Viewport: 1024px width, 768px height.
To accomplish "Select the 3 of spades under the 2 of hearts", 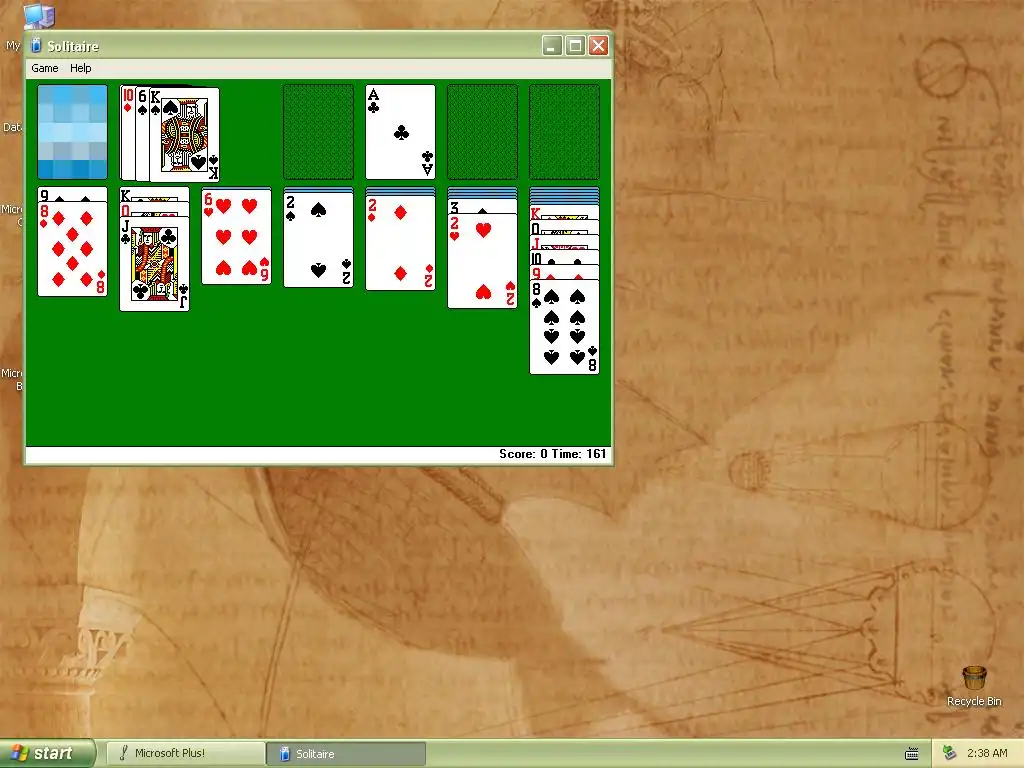I will tap(482, 206).
